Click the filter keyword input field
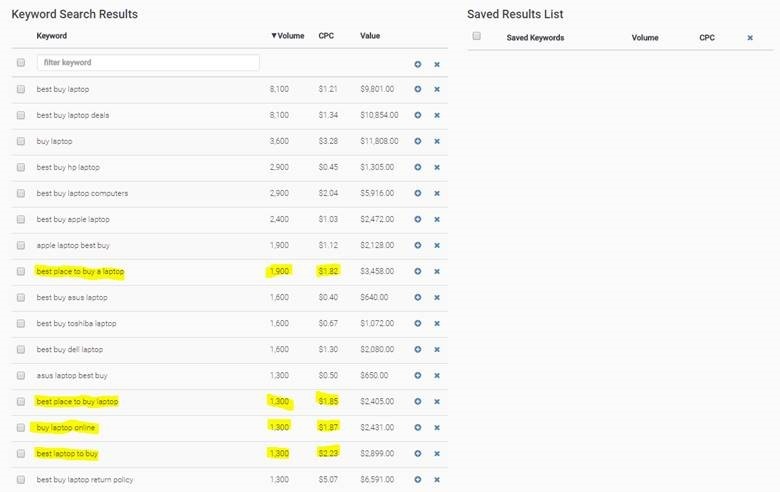780x492 pixels. pyautogui.click(x=148, y=62)
